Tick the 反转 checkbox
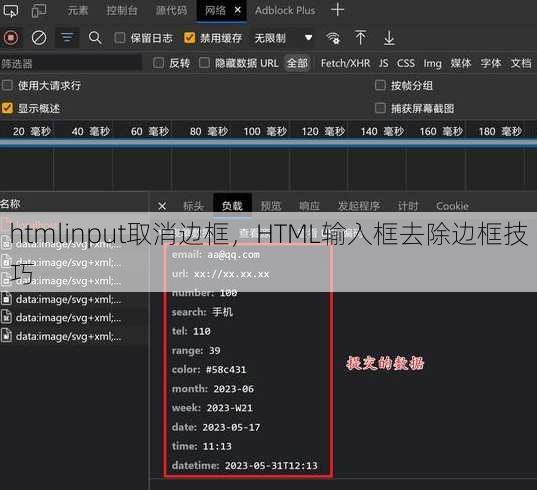This screenshot has height=490, width=537. (158, 63)
